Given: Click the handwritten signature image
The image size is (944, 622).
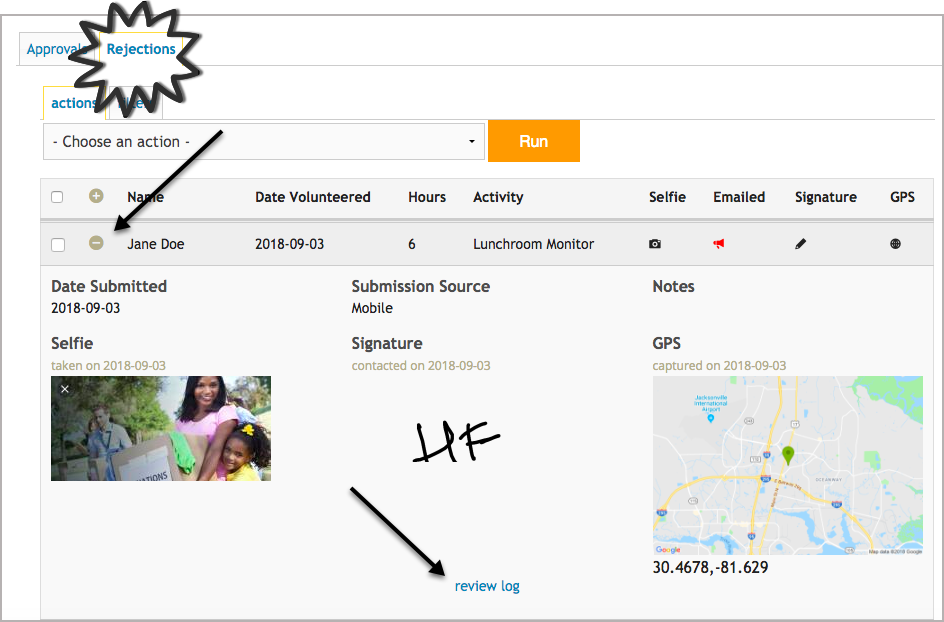Looking at the screenshot, I should [x=456, y=442].
